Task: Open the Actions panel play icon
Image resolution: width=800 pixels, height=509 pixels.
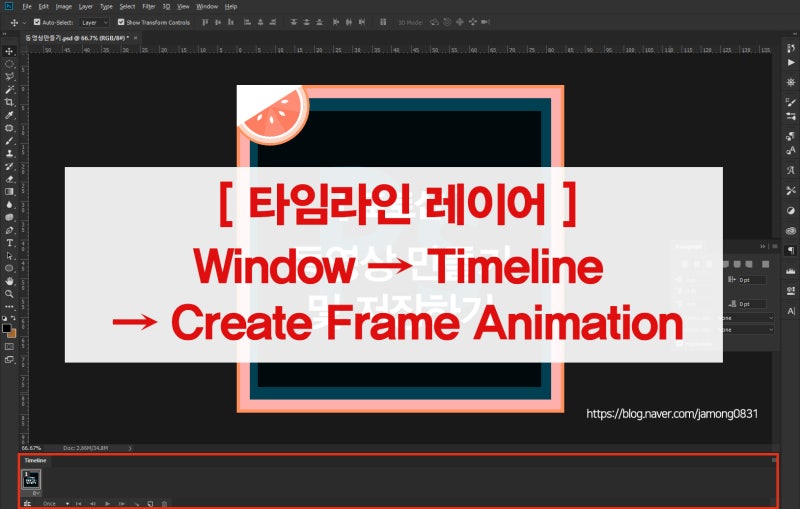Action: (791, 62)
